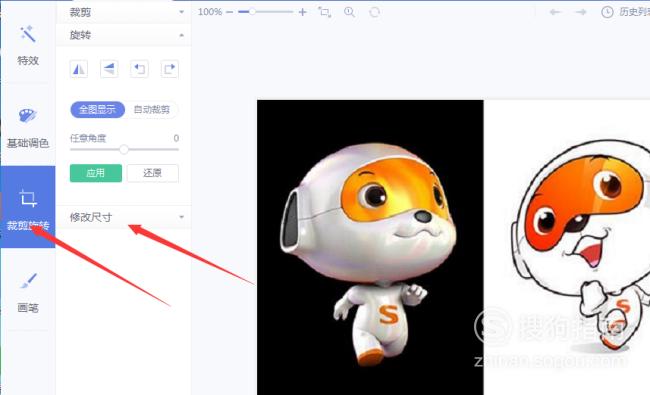Click the circular reset icon in toolbar
Viewport: 650px width, 395px height.
pyautogui.click(x=374, y=12)
